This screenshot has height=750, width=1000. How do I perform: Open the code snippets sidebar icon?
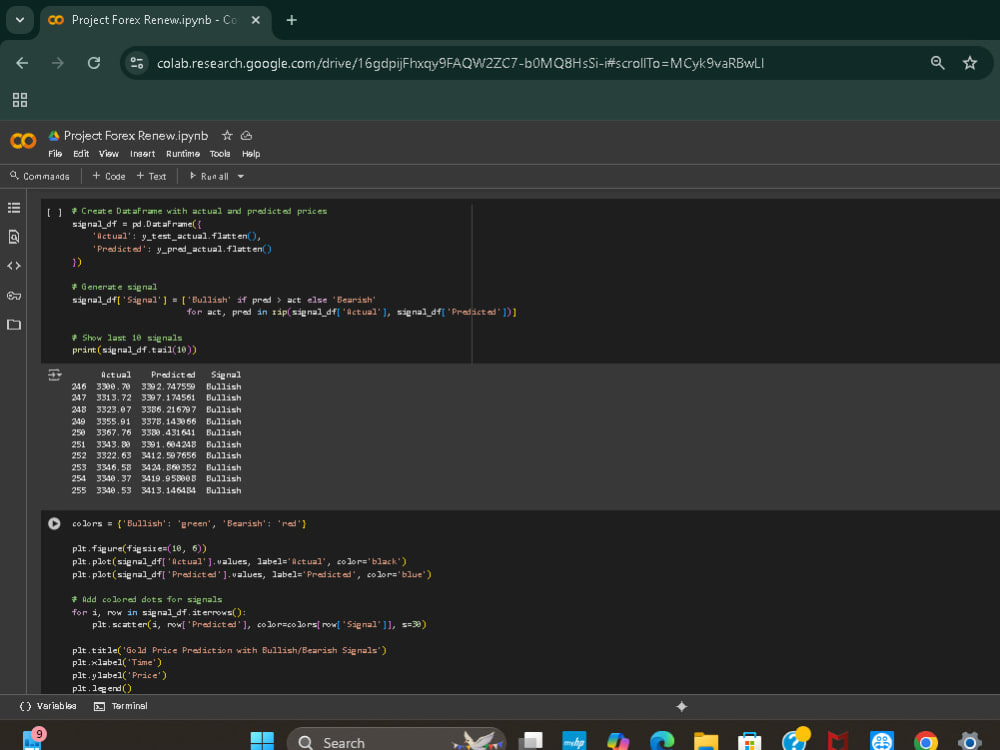[14, 266]
